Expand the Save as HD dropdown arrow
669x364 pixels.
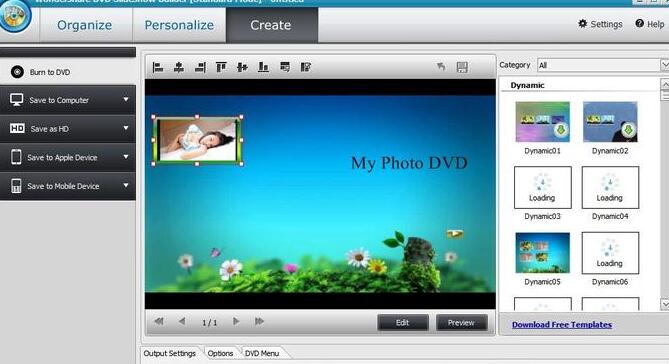pos(126,128)
